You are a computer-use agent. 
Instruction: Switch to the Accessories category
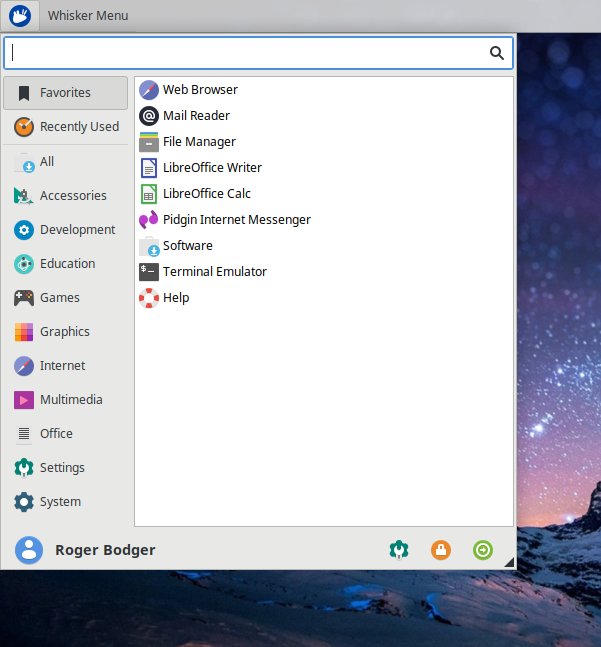[x=66, y=196]
